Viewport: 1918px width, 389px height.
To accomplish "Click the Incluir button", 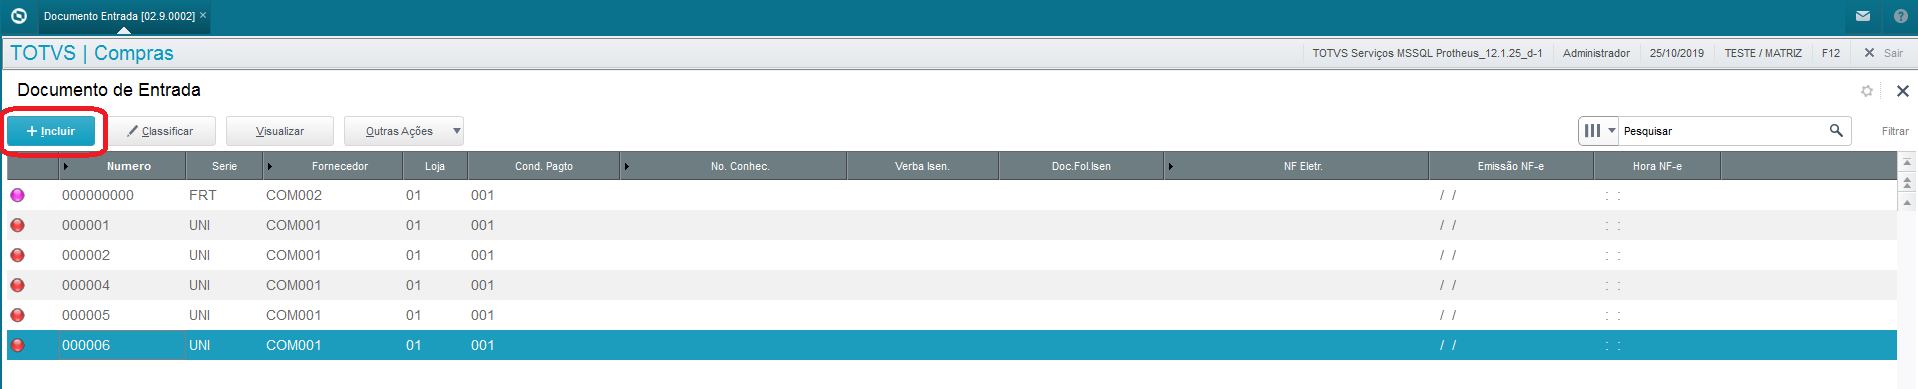I will pos(51,131).
